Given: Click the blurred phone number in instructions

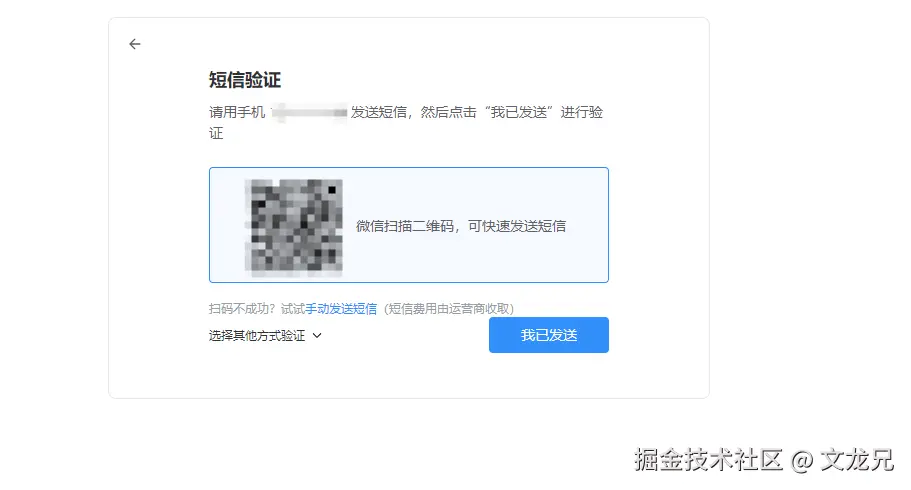Looking at the screenshot, I should tap(309, 112).
